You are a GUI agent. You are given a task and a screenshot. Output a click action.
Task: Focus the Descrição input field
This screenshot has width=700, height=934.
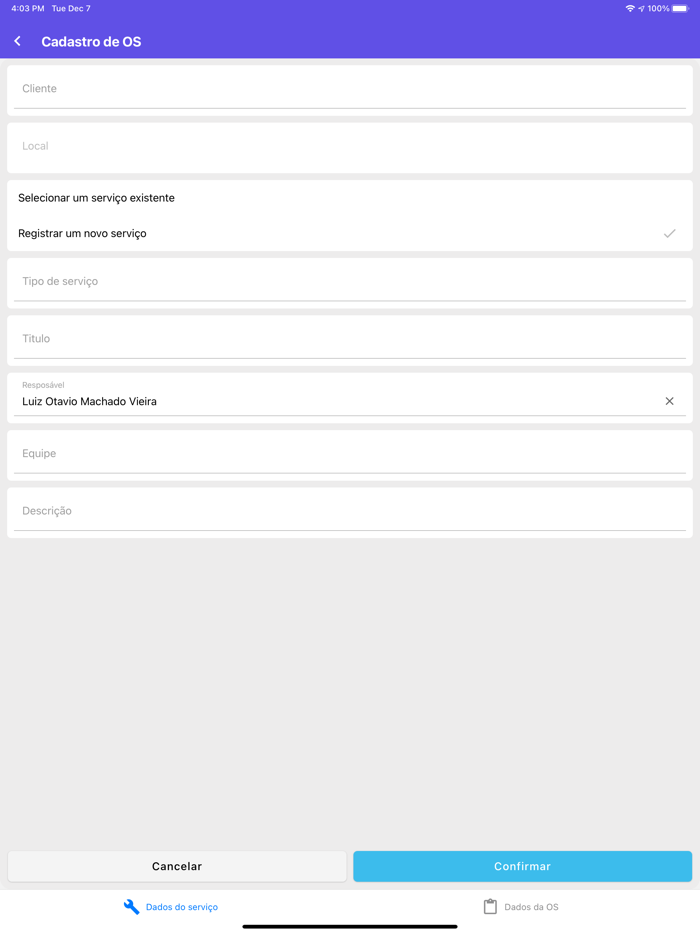click(350, 511)
